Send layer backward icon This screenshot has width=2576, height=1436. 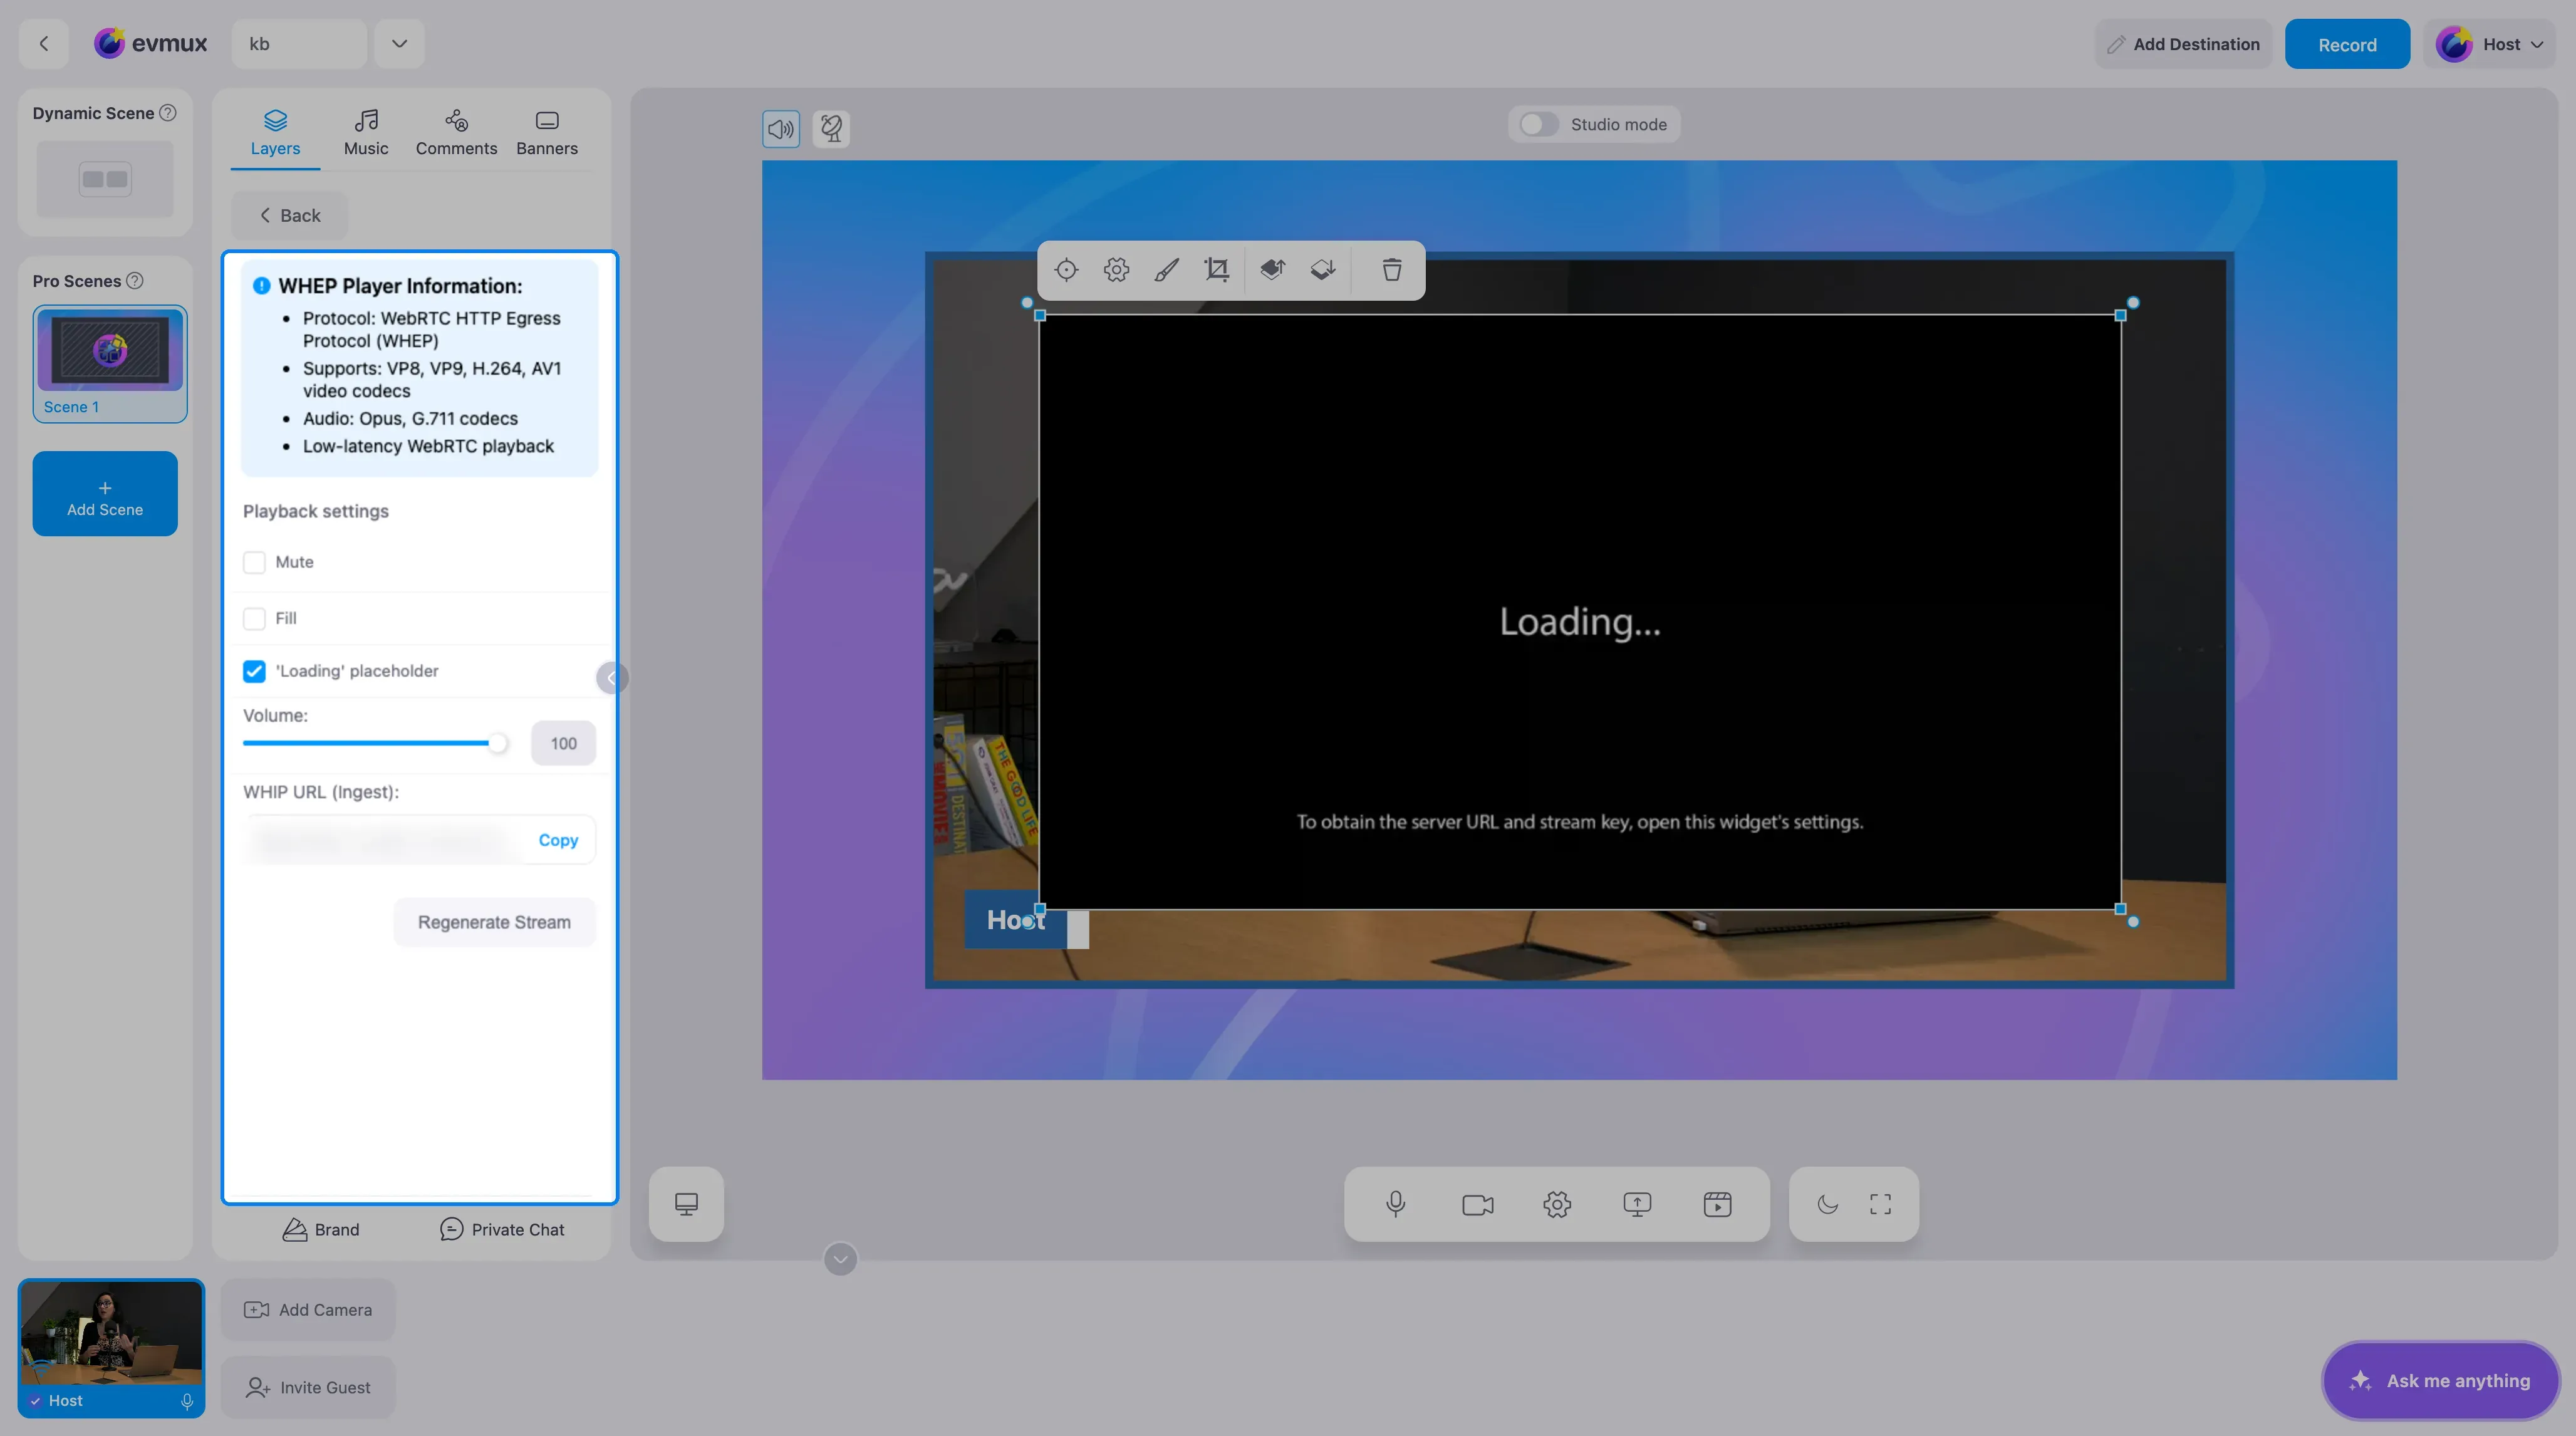tap(1323, 270)
